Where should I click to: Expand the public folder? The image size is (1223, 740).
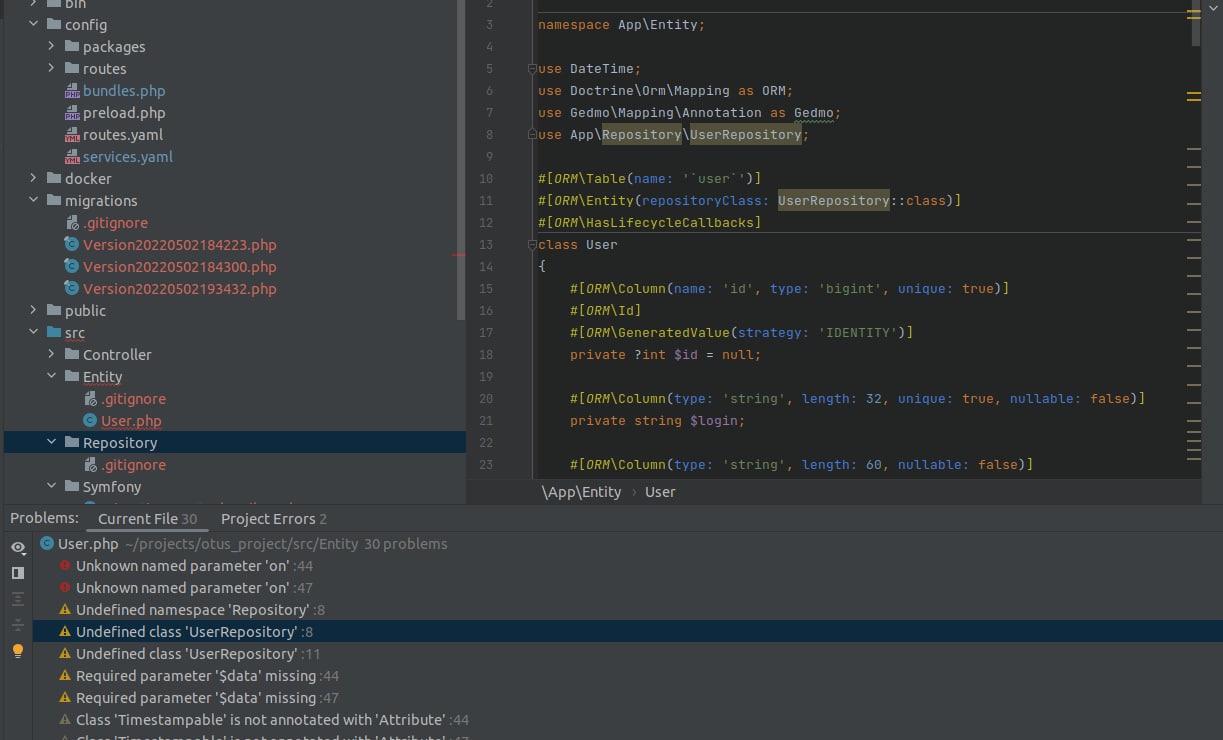click(x=33, y=311)
